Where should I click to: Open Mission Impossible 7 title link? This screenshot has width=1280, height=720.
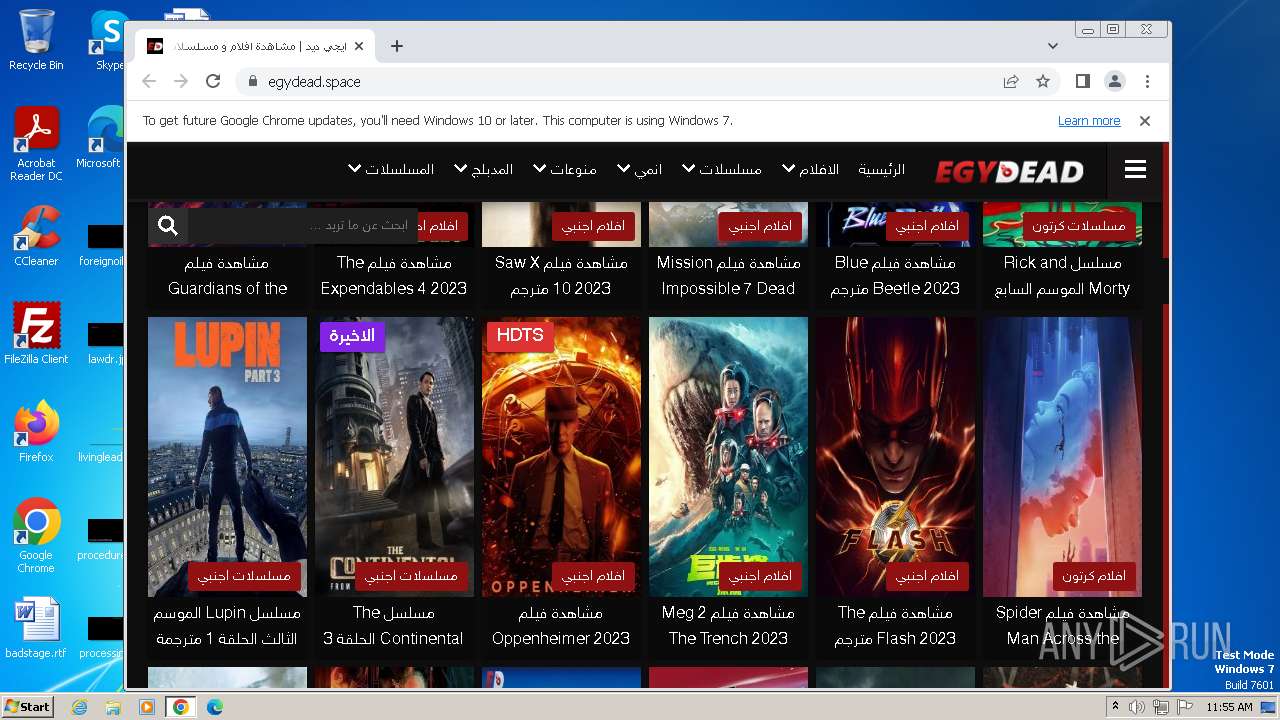click(728, 276)
